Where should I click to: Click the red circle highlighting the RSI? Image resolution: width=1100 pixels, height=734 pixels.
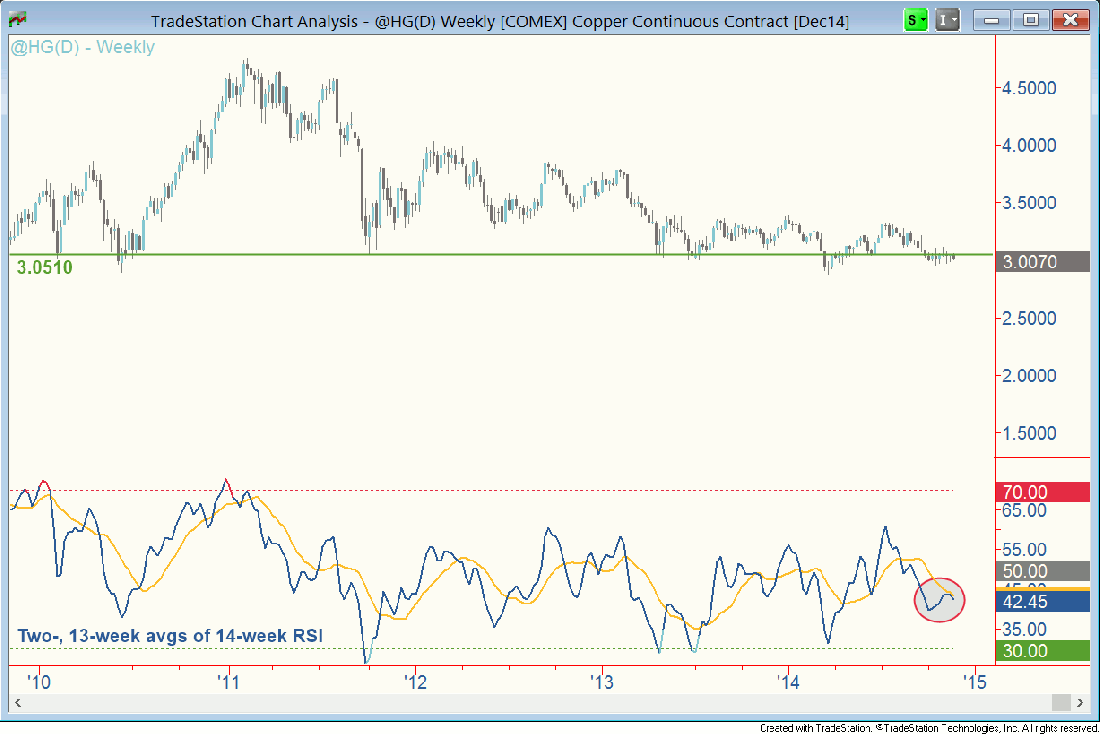pyautogui.click(x=940, y=600)
